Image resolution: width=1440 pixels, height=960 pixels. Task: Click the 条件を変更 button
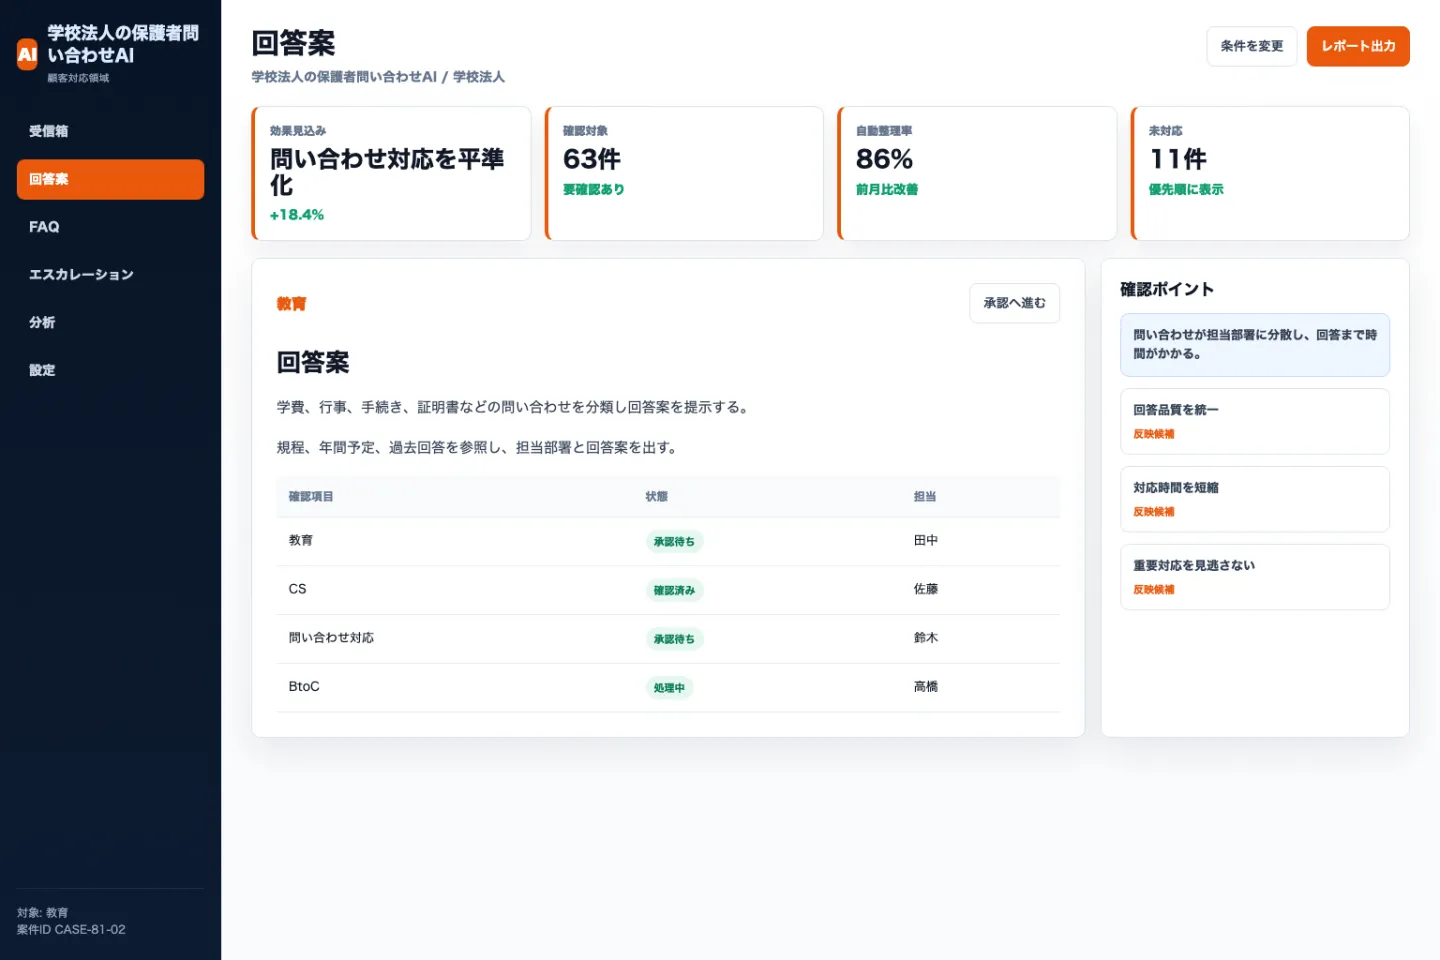click(1251, 46)
